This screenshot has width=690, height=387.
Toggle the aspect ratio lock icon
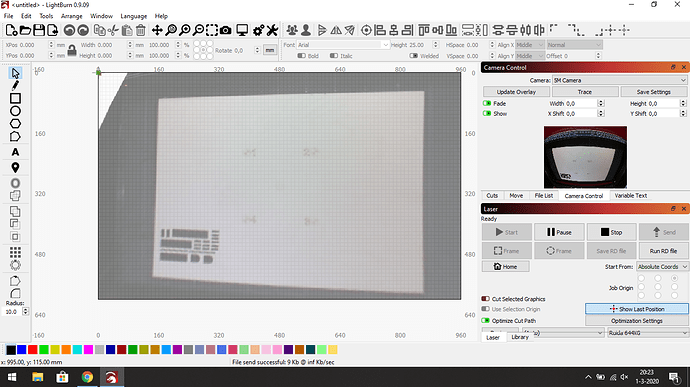(x=72, y=50)
